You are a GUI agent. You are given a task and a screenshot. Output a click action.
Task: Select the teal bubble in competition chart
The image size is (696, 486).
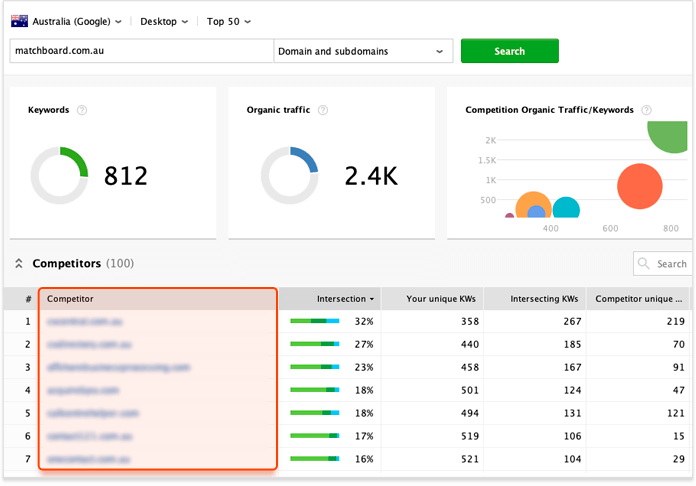point(566,208)
